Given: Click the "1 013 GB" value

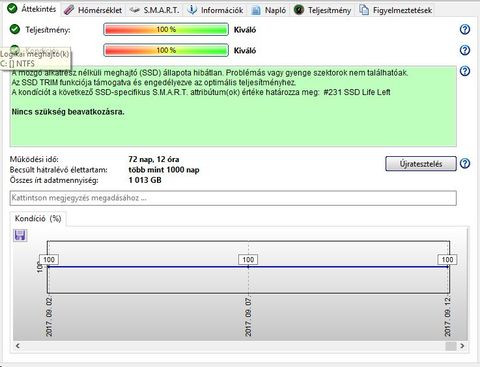Looking at the screenshot, I should 145,180.
